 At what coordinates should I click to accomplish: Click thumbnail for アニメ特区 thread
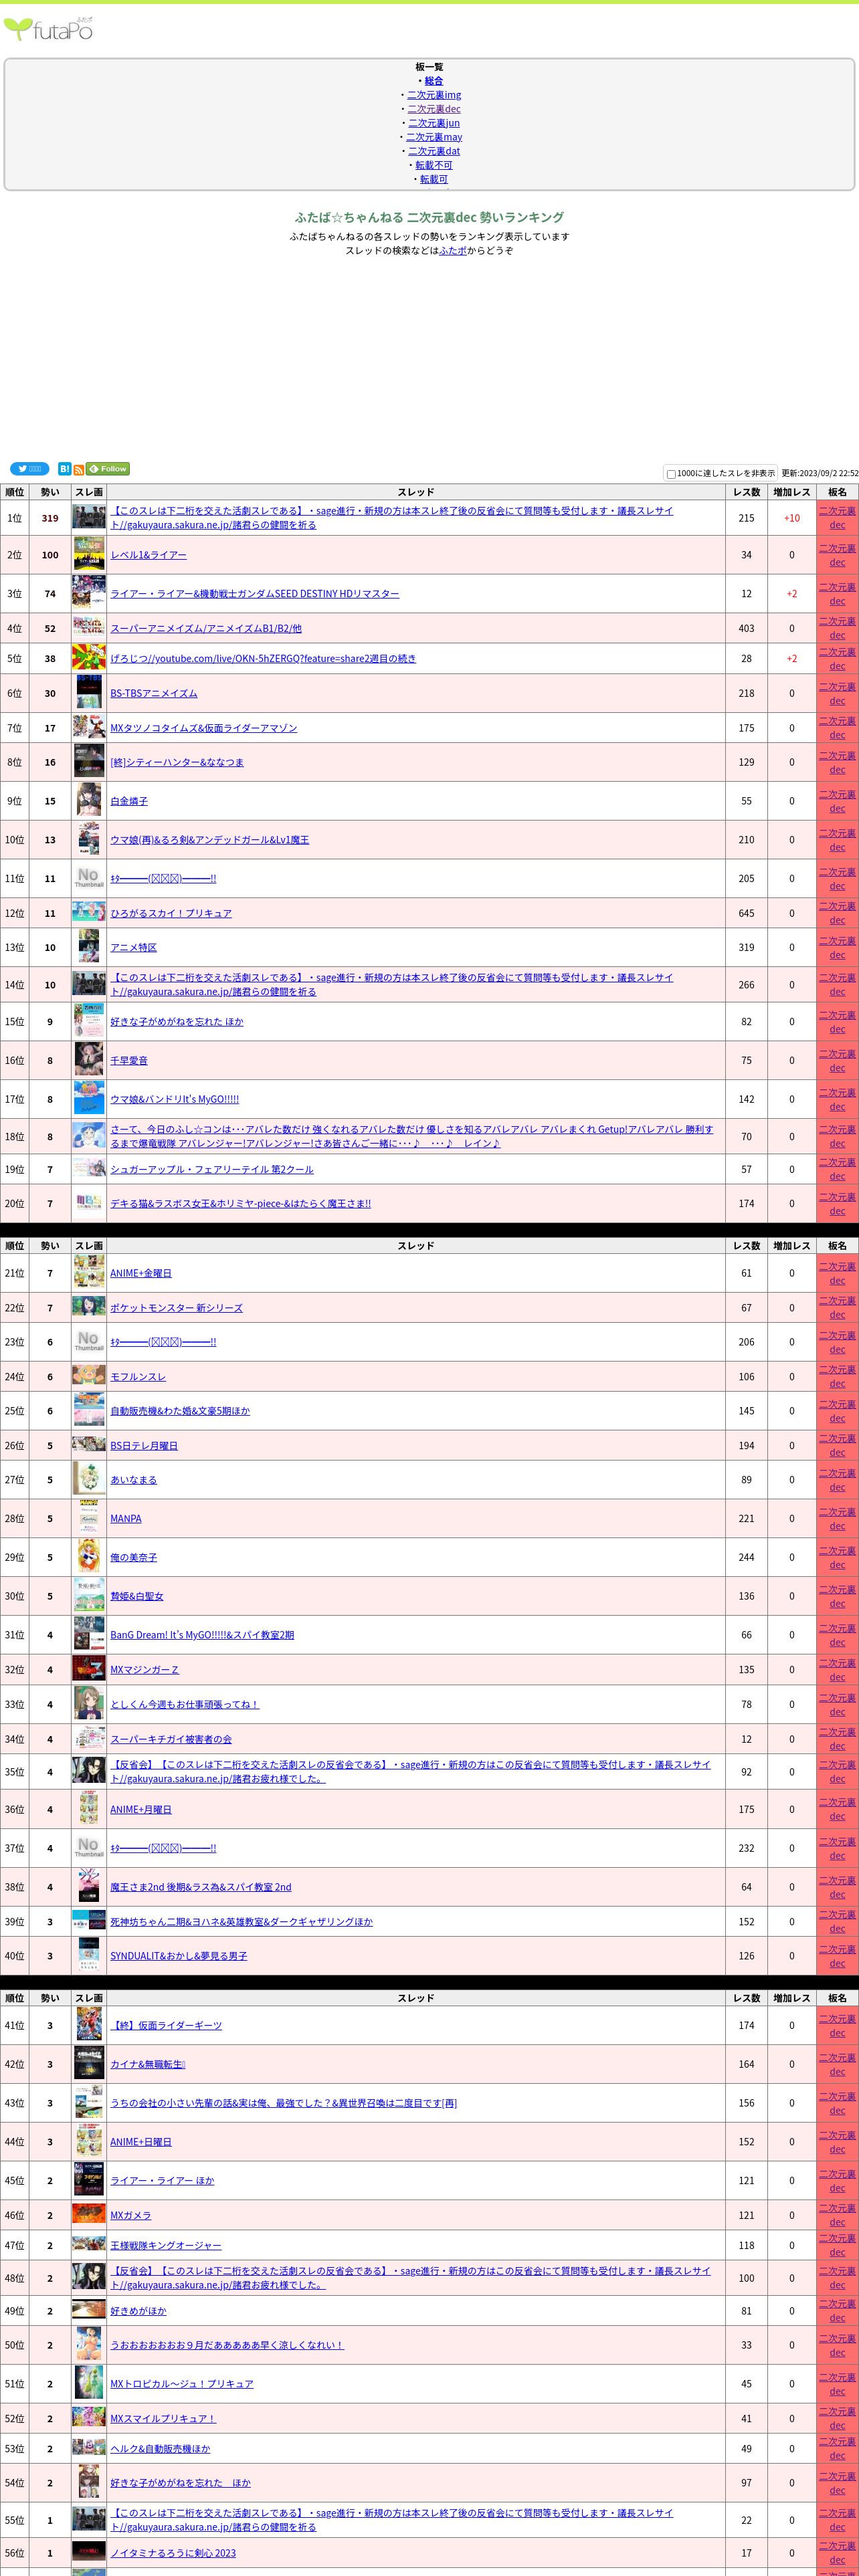[89, 947]
